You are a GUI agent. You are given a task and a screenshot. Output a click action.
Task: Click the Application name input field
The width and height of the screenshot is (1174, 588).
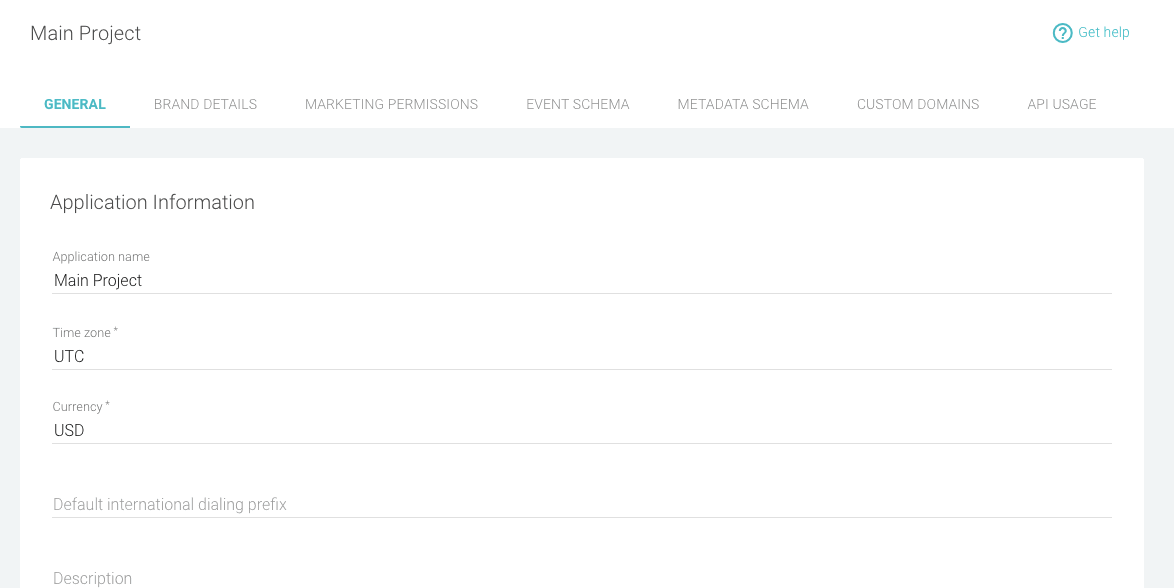(x=582, y=281)
